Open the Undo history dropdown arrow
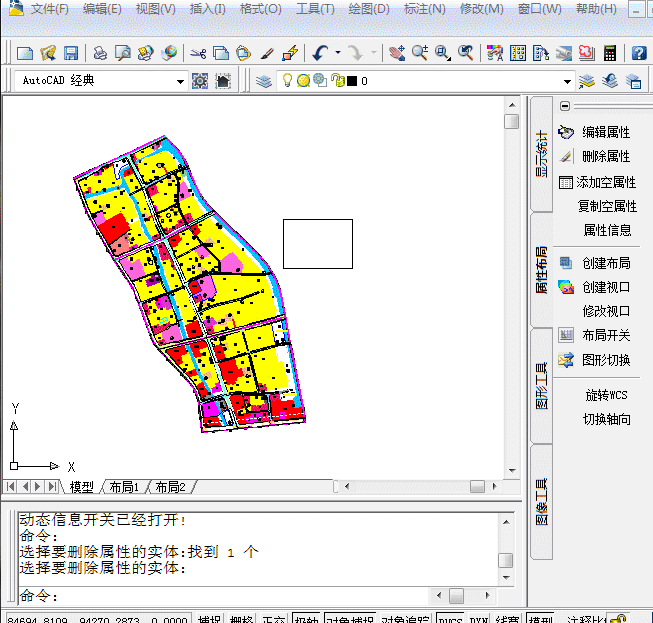 pos(338,52)
